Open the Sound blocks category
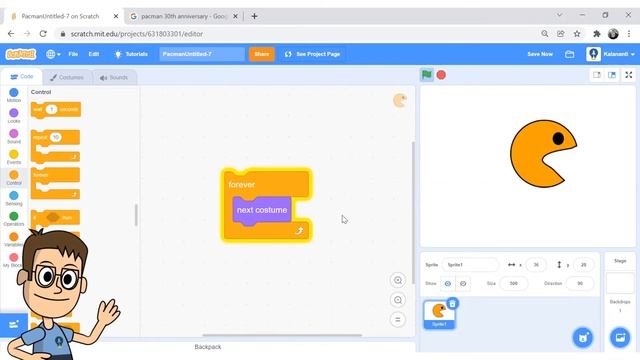Viewport: 640px width, 360px height. point(13,137)
